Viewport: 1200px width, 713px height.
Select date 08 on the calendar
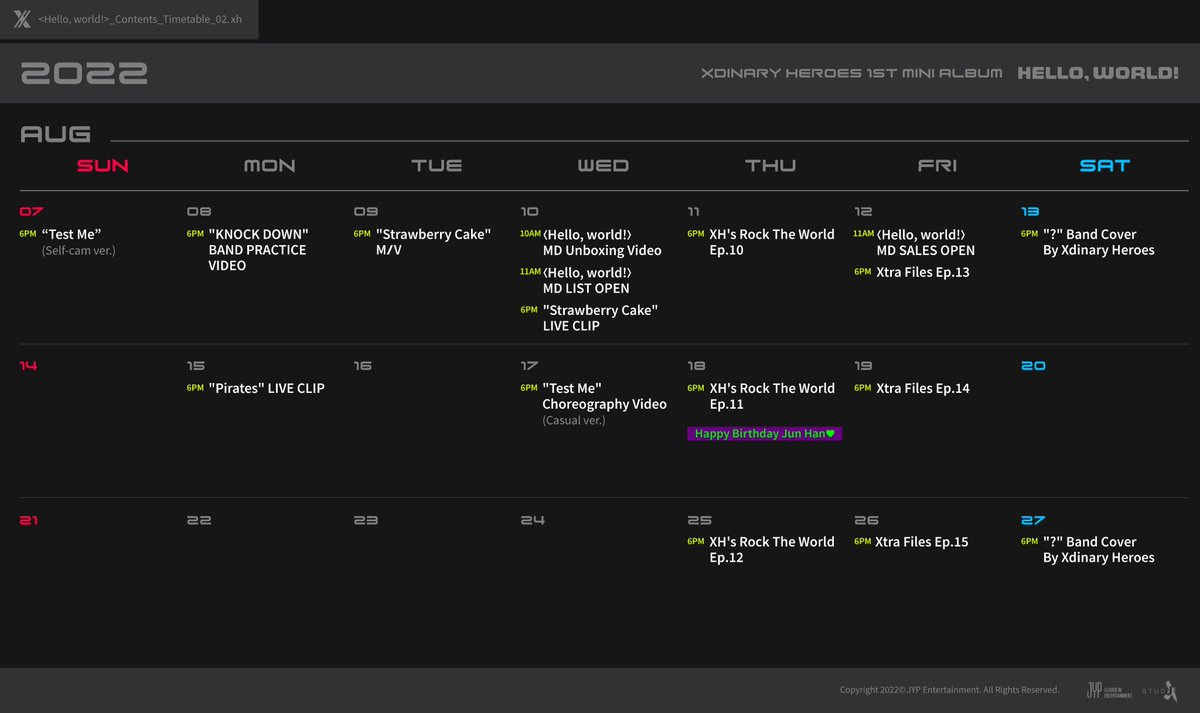pos(199,212)
